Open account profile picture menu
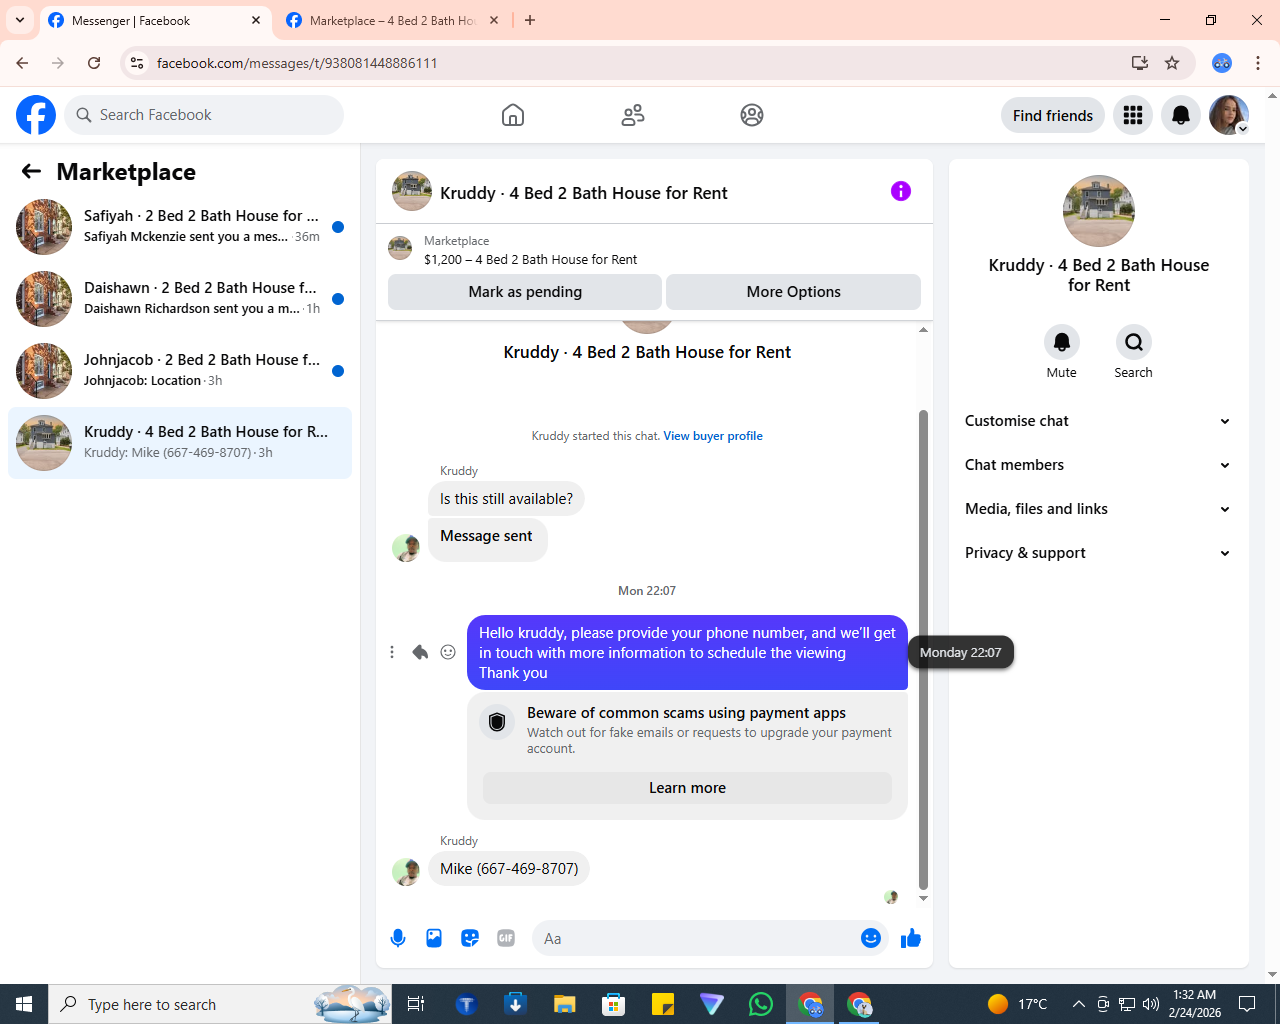The image size is (1280, 1024). pos(1229,115)
